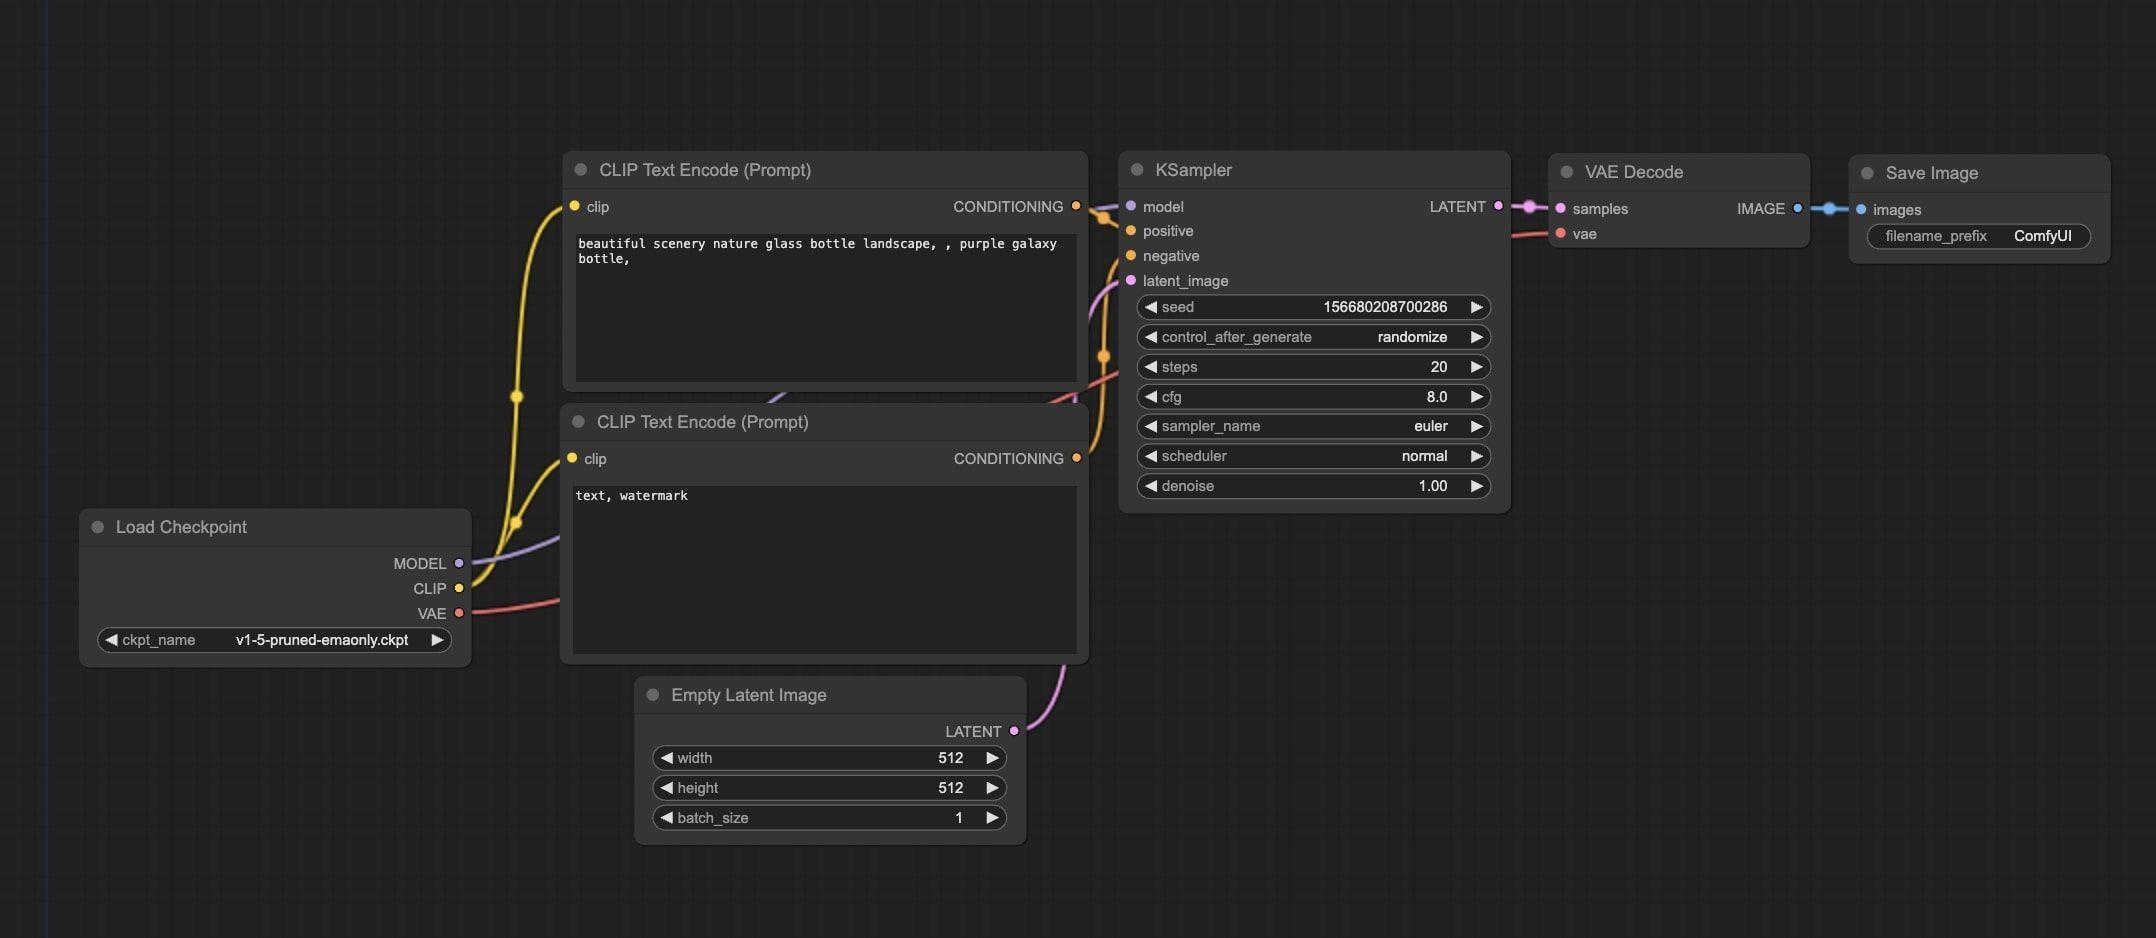
Task: Click the cfg value 8.0
Action: [x=1437, y=397]
